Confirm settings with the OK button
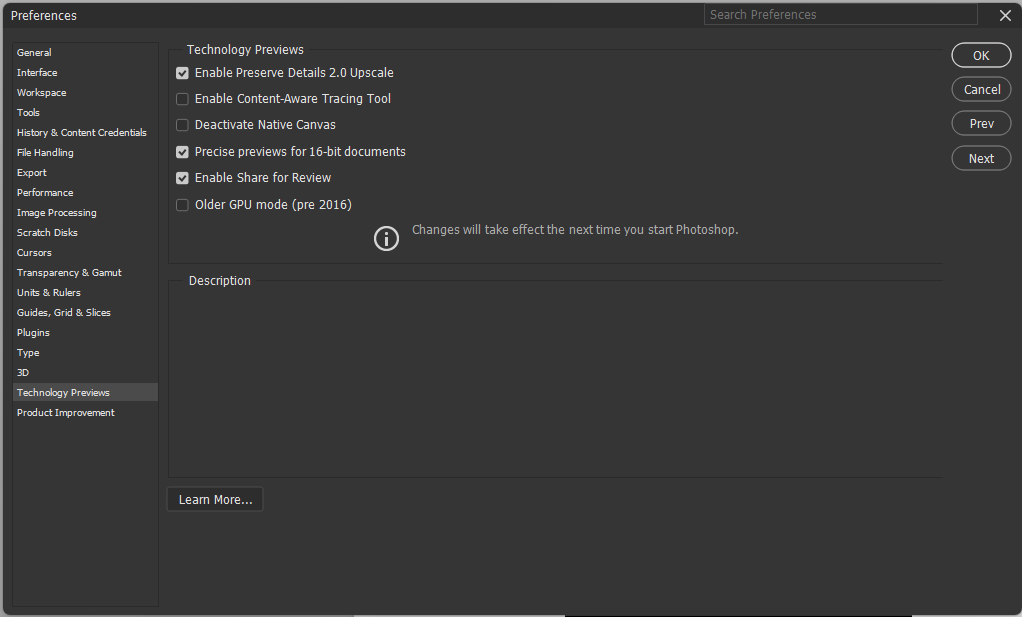The image size is (1022, 617). pyautogui.click(x=981, y=55)
